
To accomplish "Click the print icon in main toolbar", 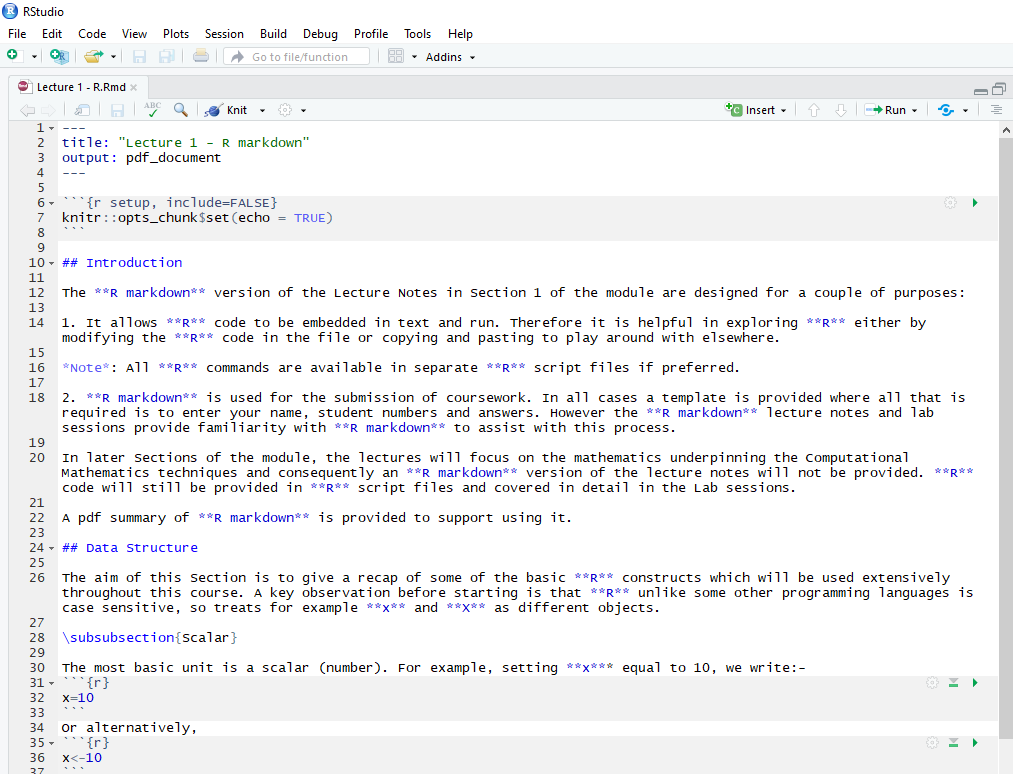I will click(201, 57).
